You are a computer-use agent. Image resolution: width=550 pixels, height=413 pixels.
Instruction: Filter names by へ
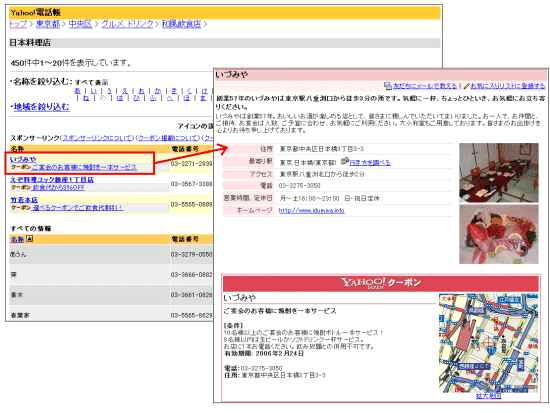click(170, 98)
